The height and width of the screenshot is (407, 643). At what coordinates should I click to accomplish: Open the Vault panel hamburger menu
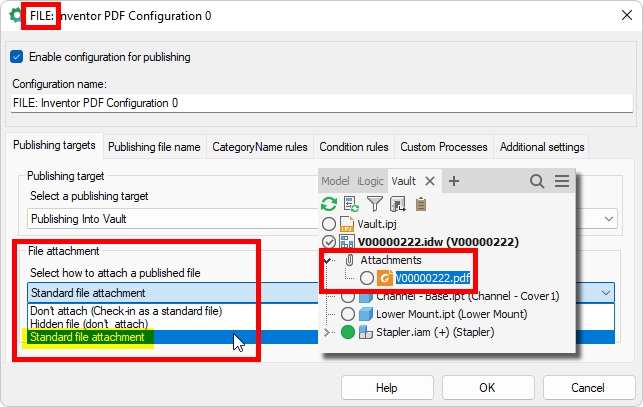(562, 181)
